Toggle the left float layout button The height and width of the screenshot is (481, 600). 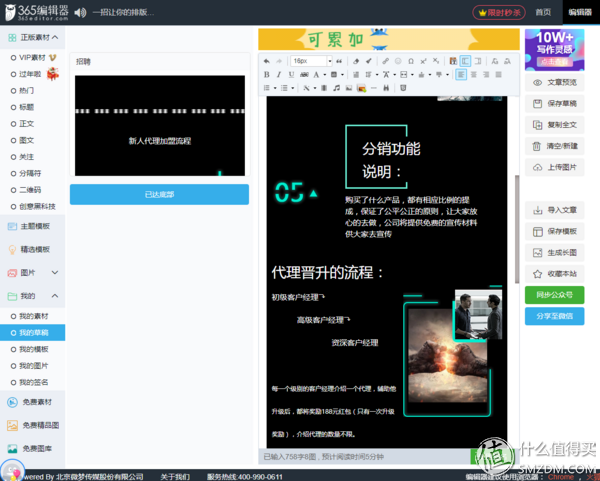point(465,61)
